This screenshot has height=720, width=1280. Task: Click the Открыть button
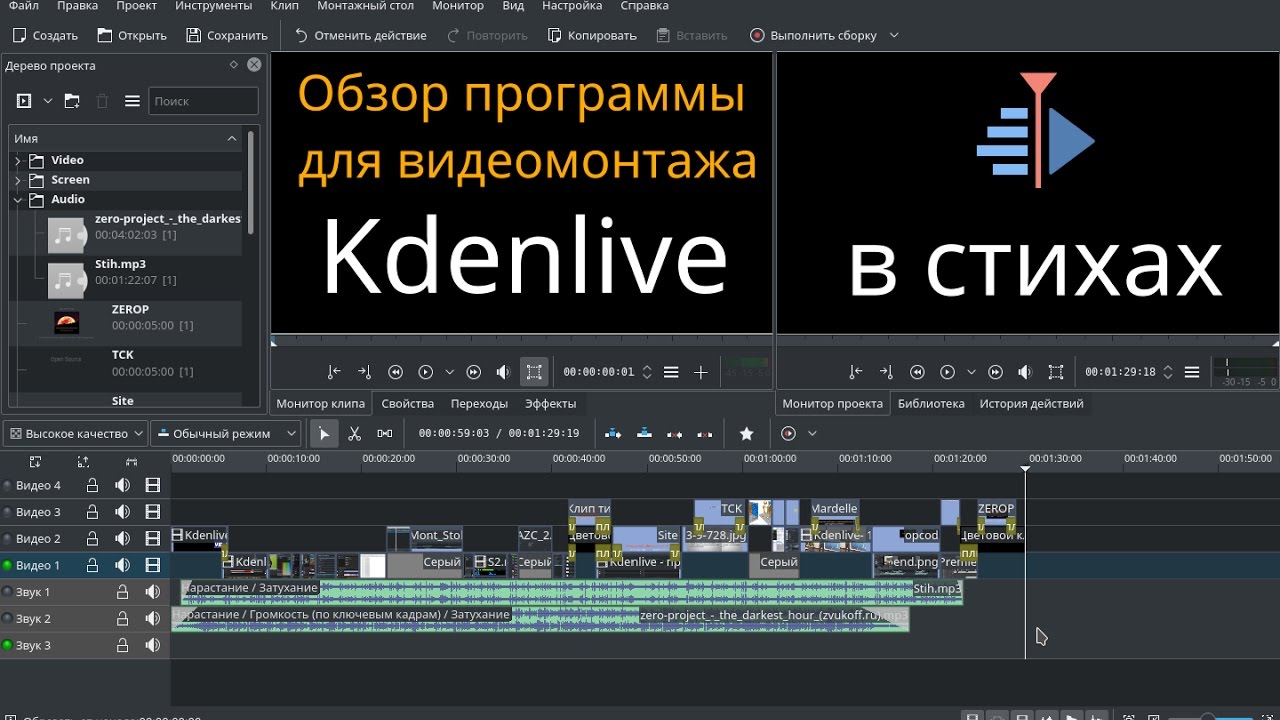click(x=132, y=35)
